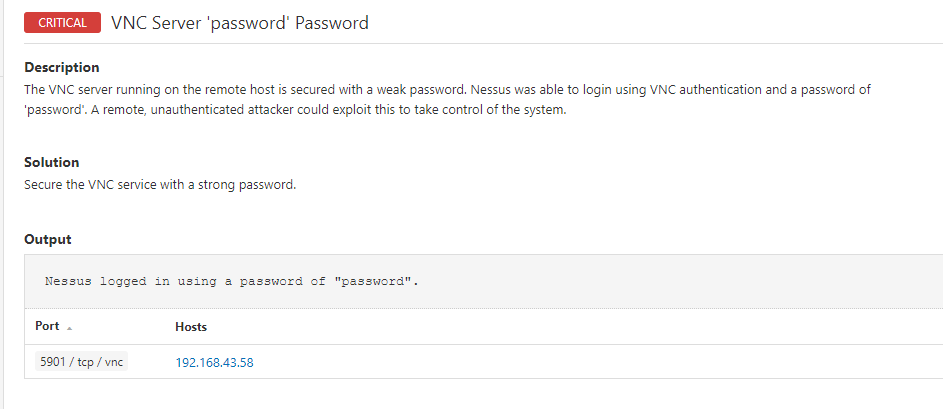Click the Port column sort arrow
Screen dimensions: 943x409
pyautogui.click(x=70, y=328)
